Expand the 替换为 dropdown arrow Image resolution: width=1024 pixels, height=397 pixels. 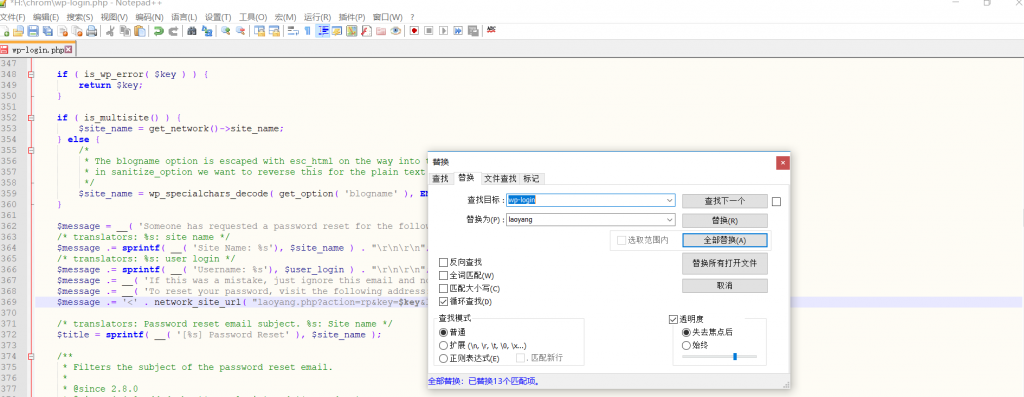pos(669,219)
